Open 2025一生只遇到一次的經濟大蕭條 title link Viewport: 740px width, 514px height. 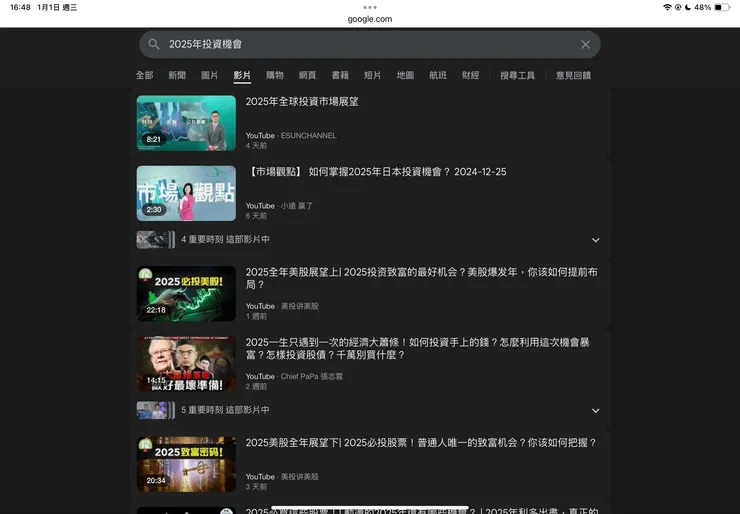click(418, 348)
